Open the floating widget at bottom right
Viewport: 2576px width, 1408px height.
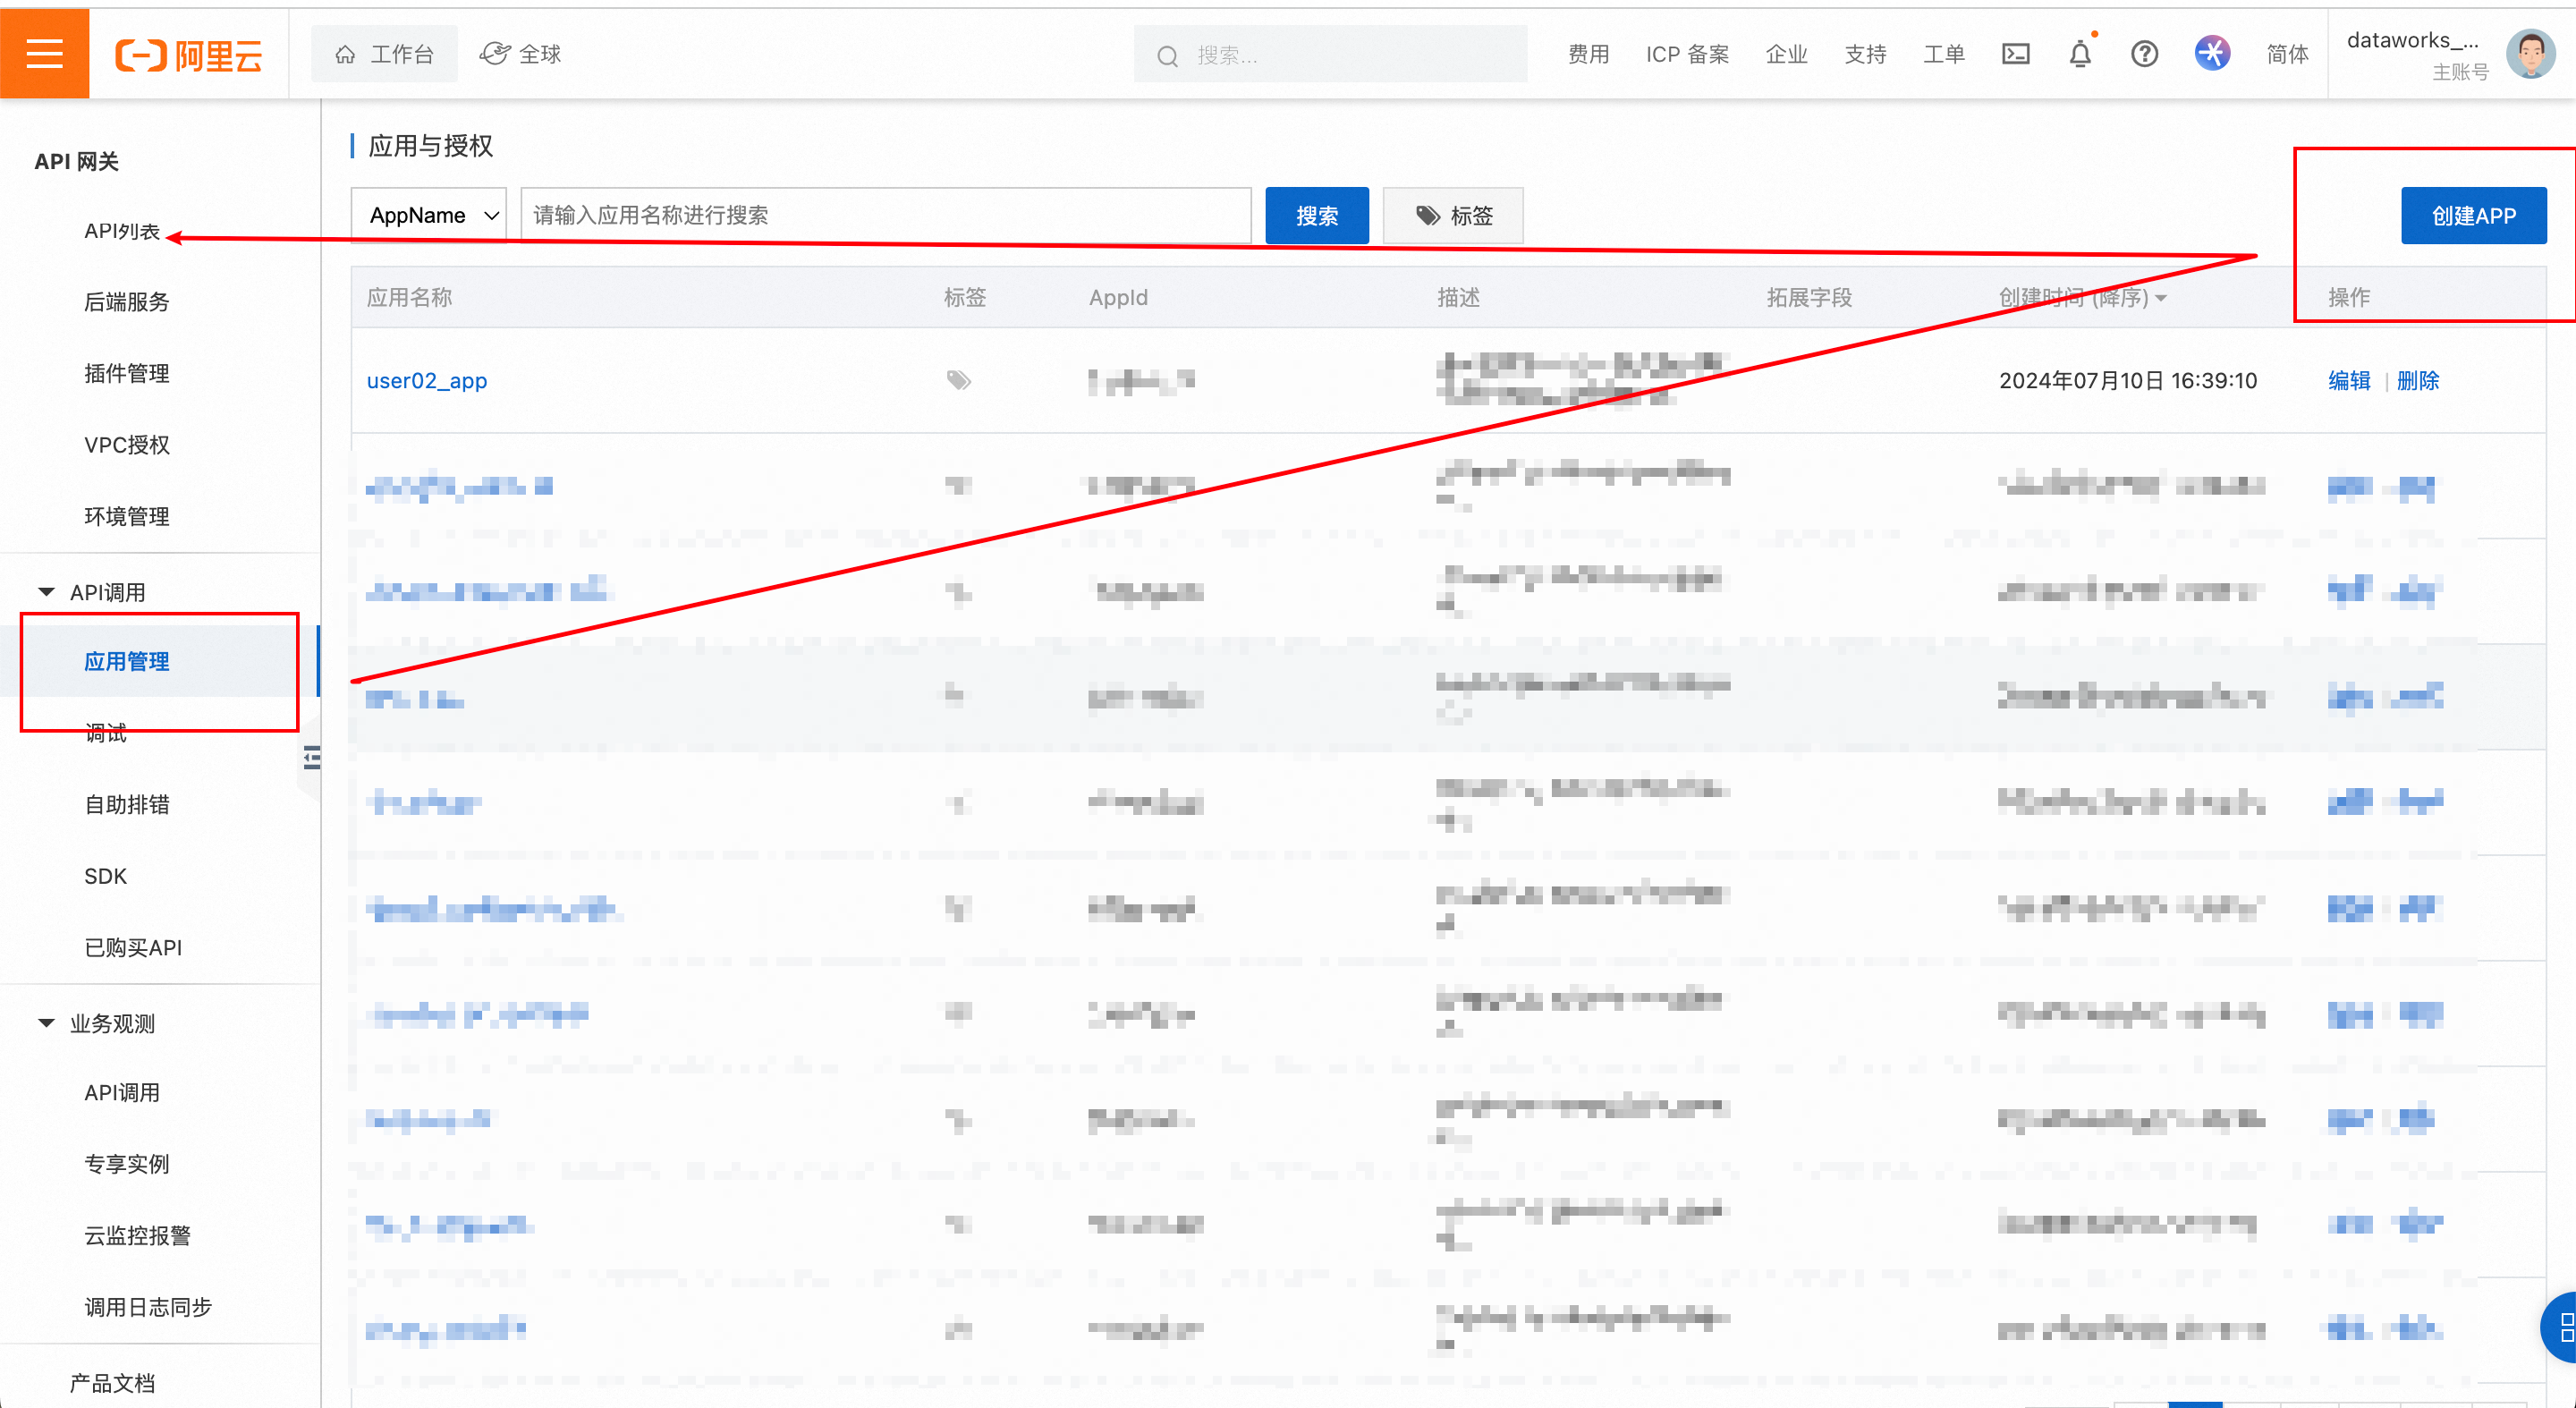click(2561, 1327)
